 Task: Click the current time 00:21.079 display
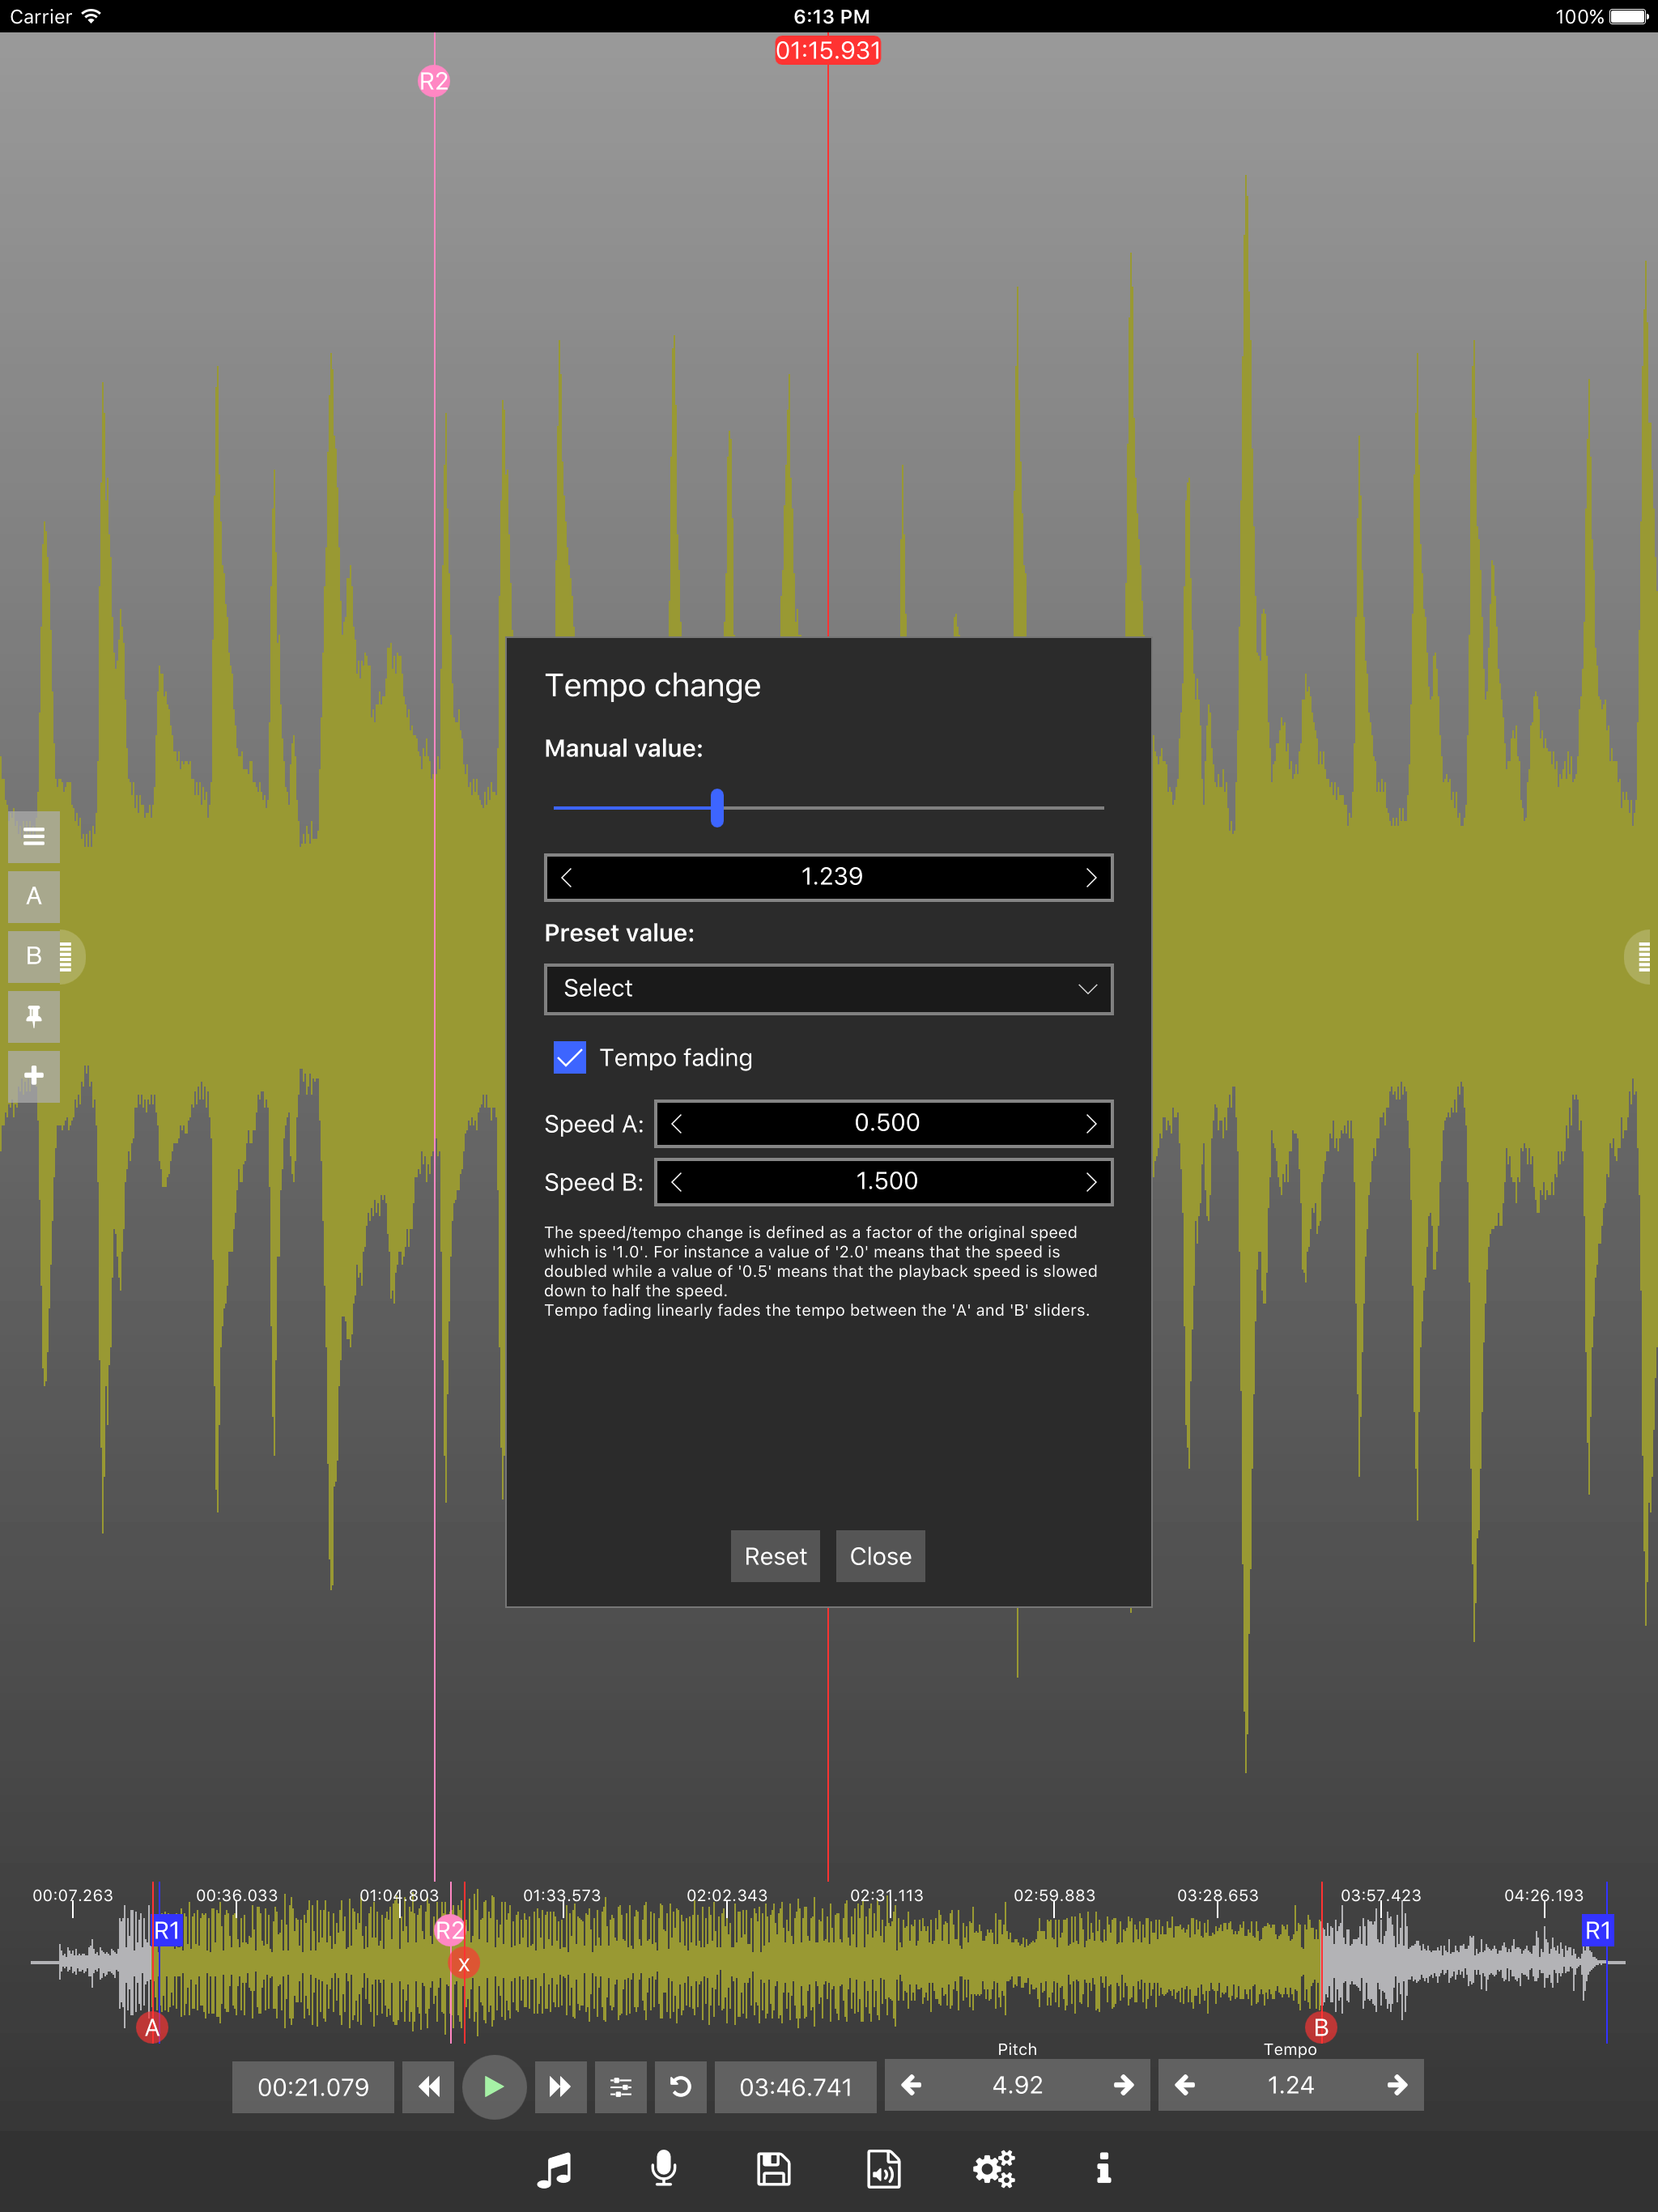(313, 2087)
